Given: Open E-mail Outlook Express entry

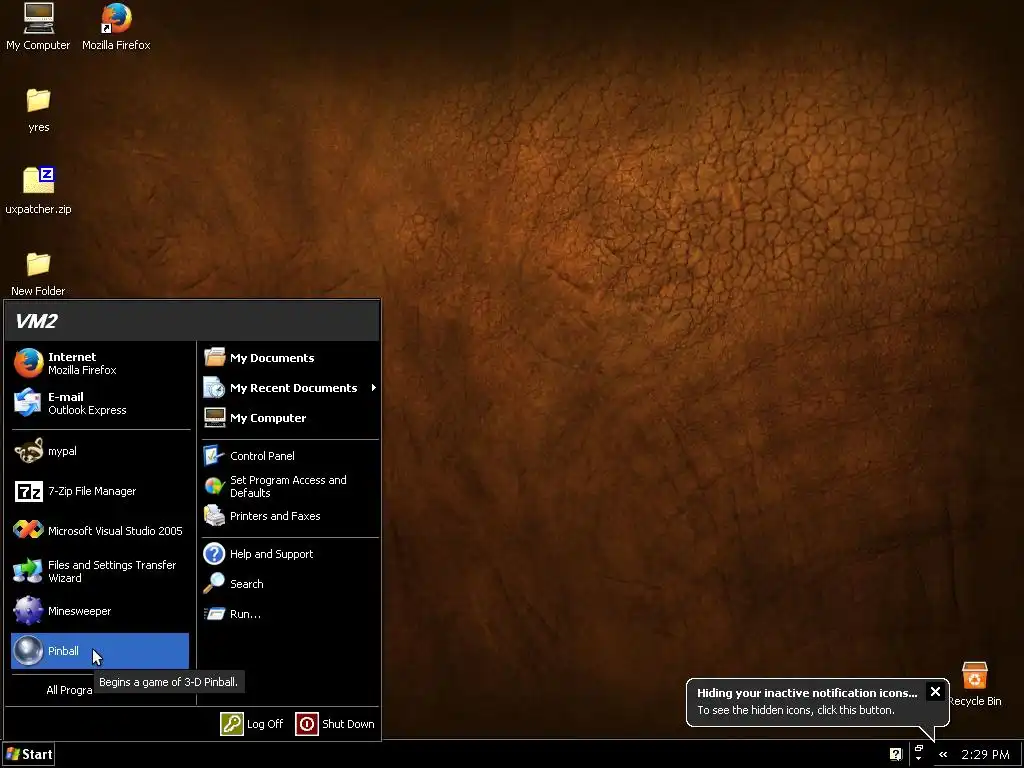Looking at the screenshot, I should coord(100,403).
